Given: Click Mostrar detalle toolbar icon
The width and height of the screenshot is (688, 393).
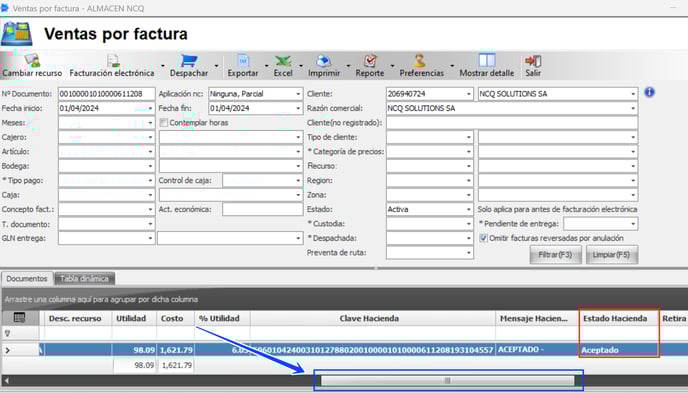Looking at the screenshot, I should click(487, 61).
